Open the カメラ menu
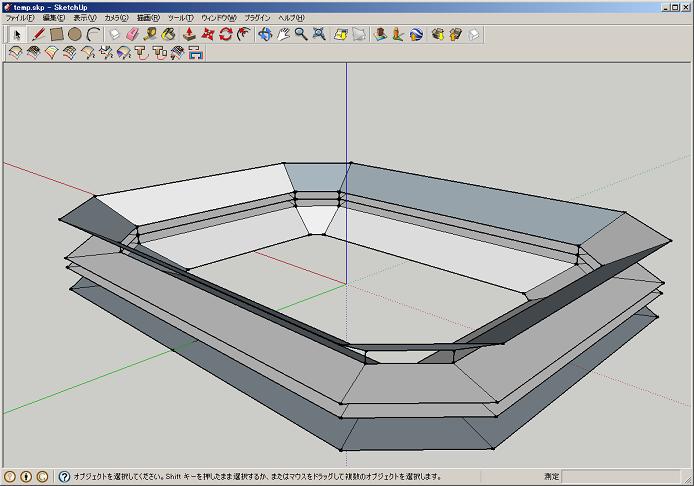Viewport: 694px width, 486px height. click(x=116, y=18)
